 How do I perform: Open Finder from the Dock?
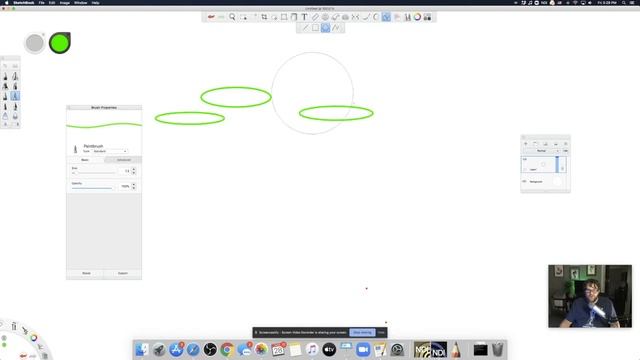click(x=142, y=350)
